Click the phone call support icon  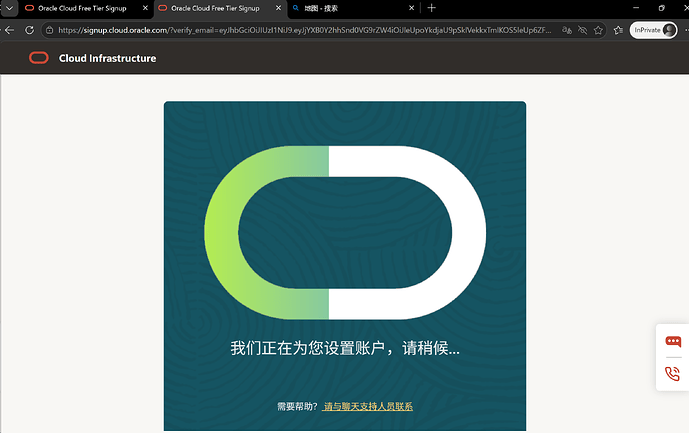click(x=672, y=374)
